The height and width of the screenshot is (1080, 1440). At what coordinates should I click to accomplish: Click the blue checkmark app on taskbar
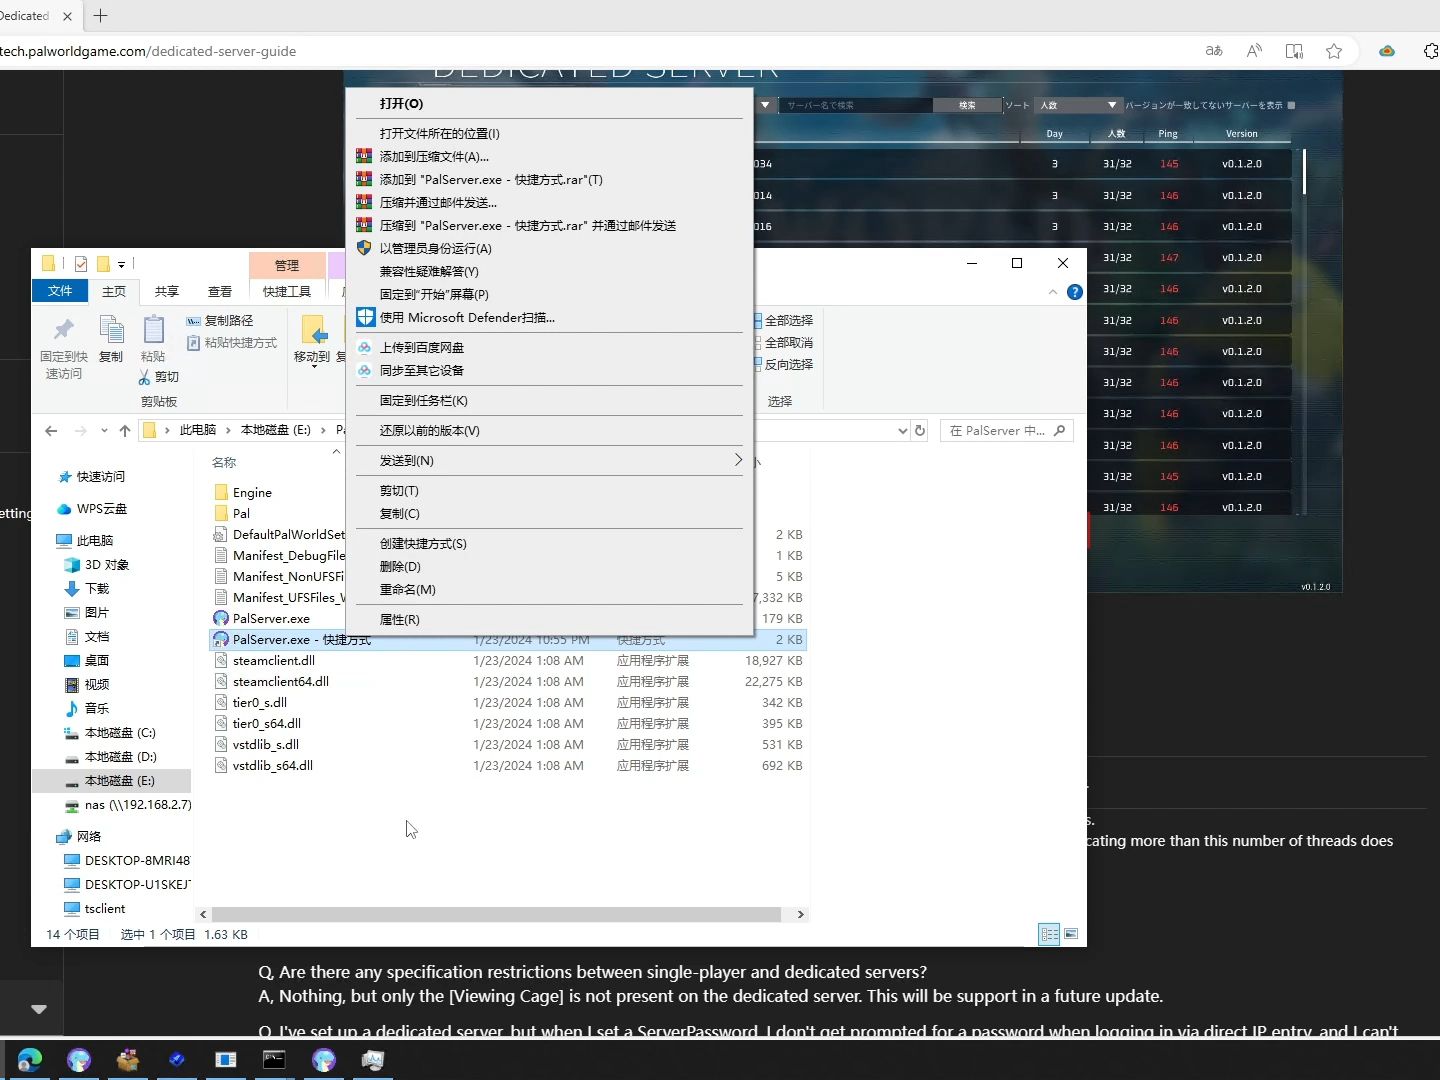[177, 1060]
